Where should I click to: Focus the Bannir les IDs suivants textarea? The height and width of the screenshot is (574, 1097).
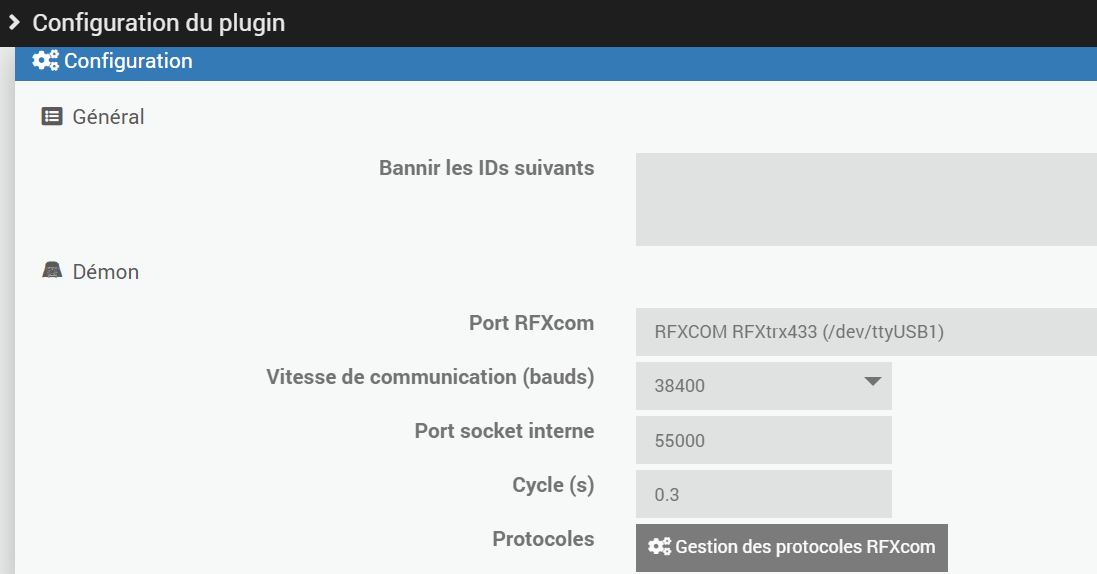coord(866,200)
